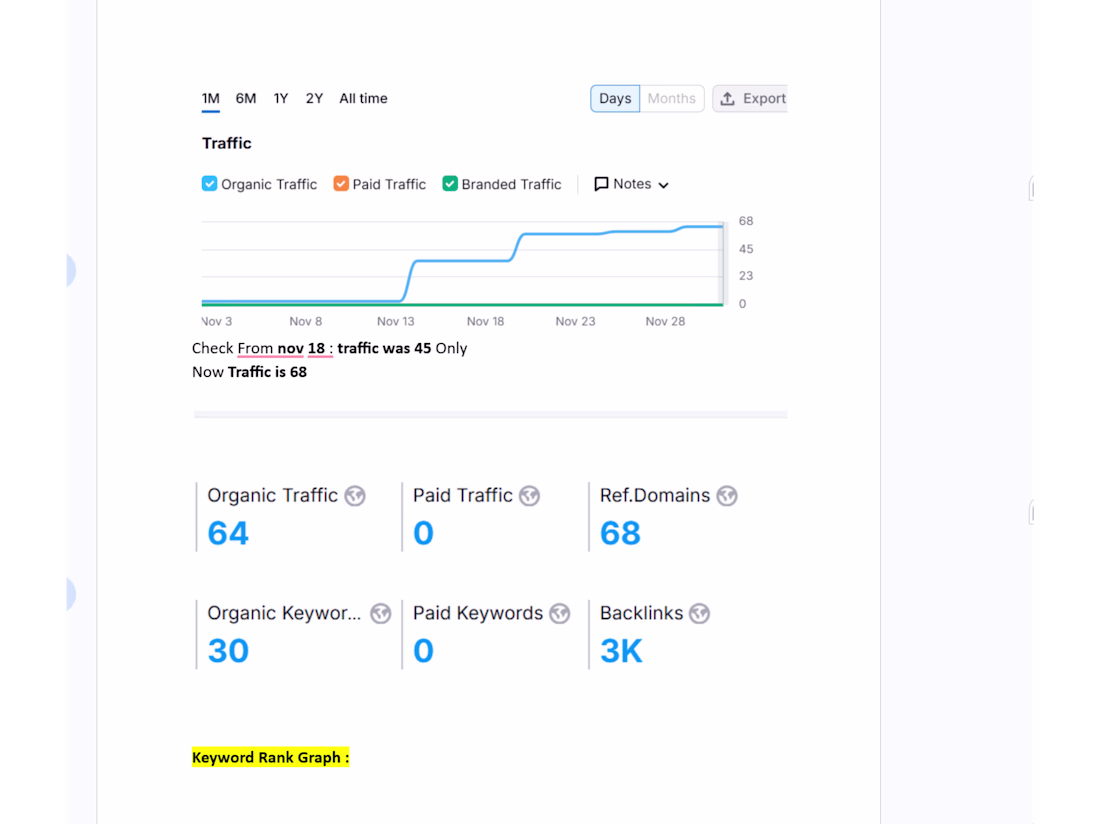Image resolution: width=1100 pixels, height=824 pixels.
Task: Uncheck the Organic Traffic checkbox
Action: (x=210, y=184)
